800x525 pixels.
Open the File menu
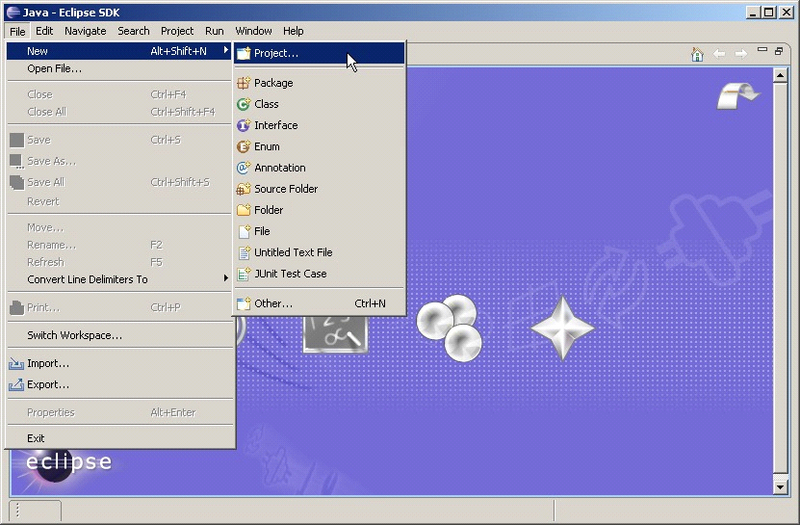(17, 31)
